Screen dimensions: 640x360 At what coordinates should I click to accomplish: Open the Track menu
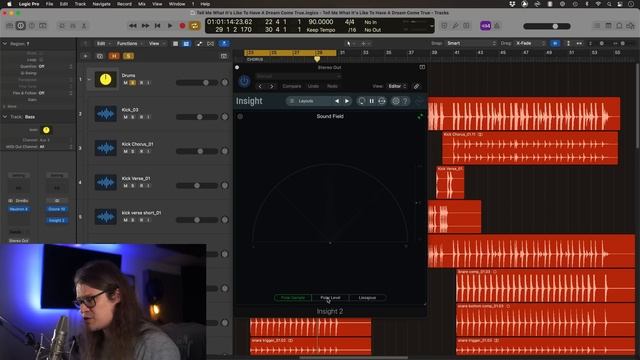tap(80, 4)
